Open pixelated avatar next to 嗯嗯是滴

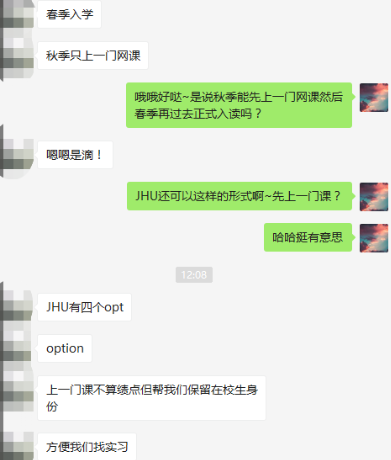[17, 155]
